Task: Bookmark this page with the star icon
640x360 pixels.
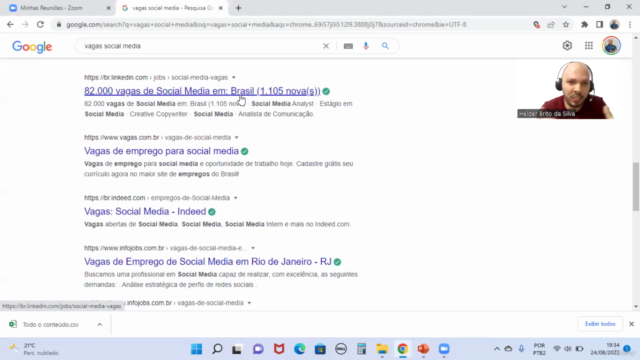Action: pos(566,24)
